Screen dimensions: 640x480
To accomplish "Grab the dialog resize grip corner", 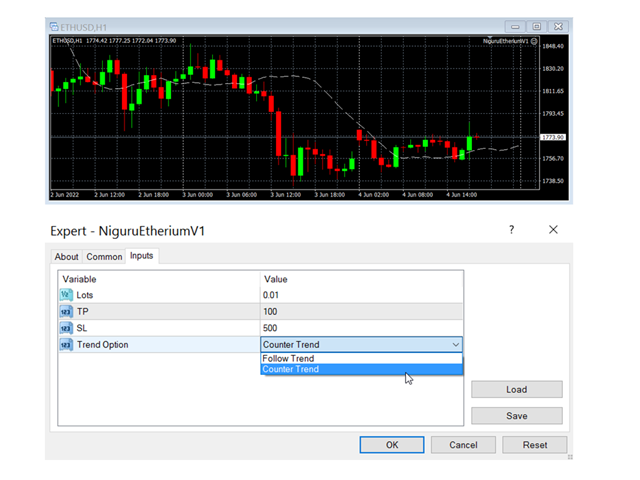I will click(570, 457).
